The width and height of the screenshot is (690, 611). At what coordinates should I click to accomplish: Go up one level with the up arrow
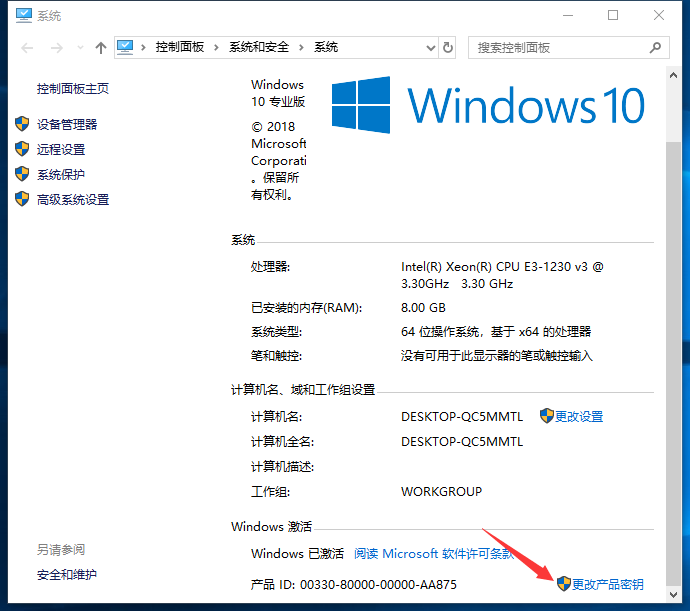[100, 47]
